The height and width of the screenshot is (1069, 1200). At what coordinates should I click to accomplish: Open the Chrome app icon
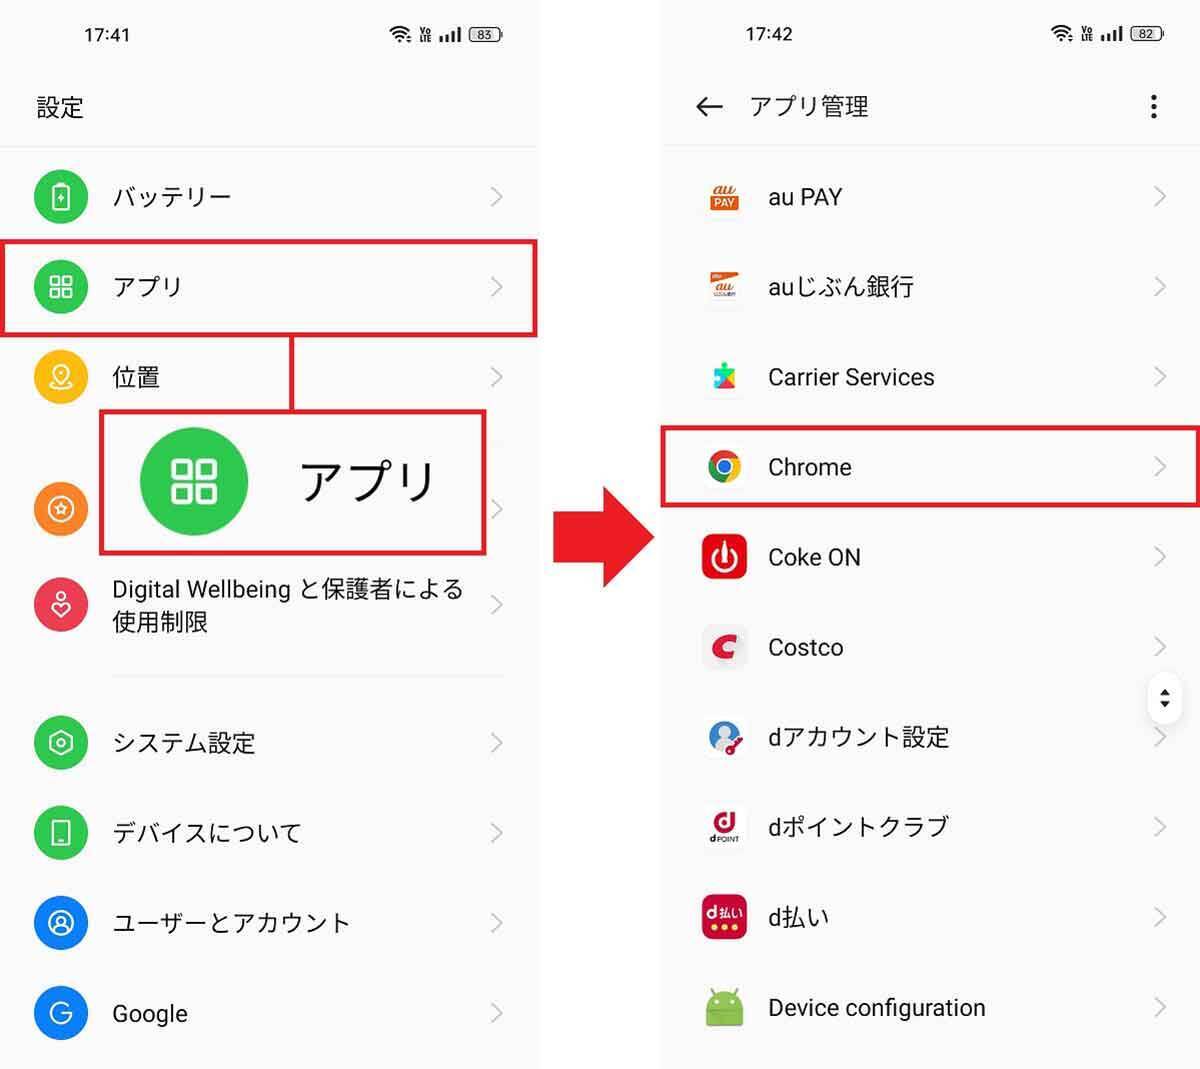(724, 467)
